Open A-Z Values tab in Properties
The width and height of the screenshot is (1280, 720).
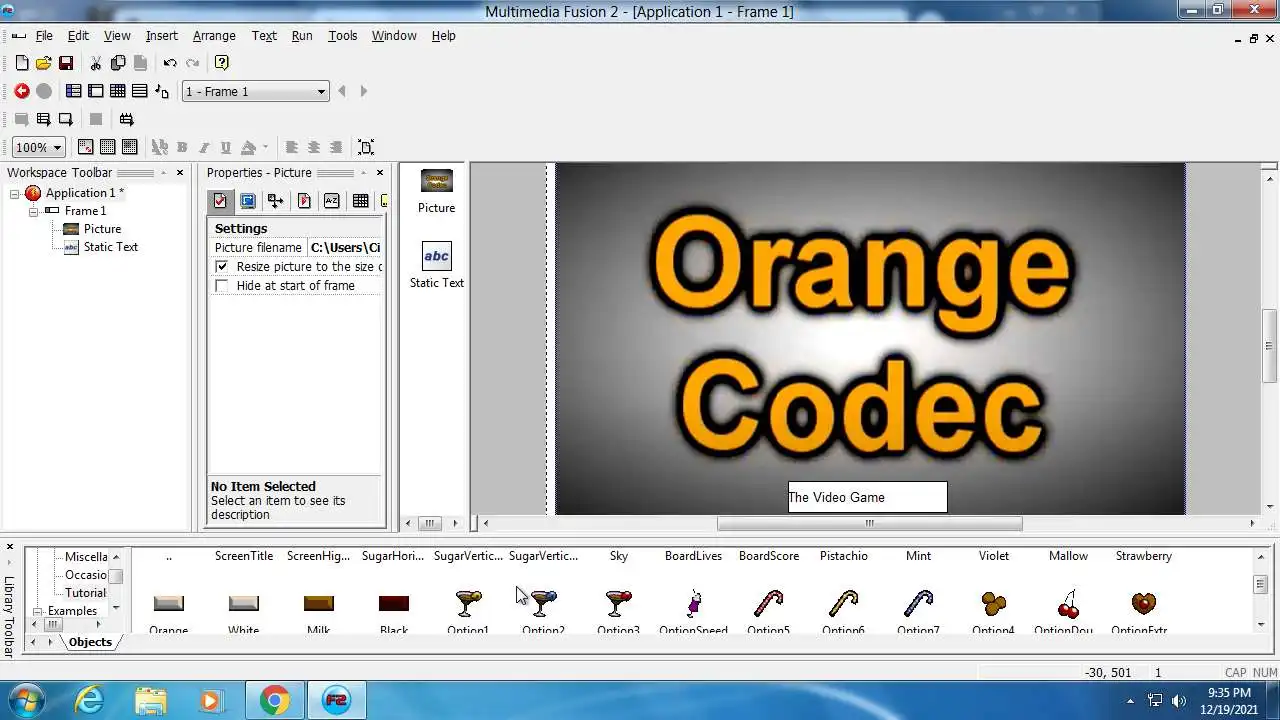tap(332, 201)
